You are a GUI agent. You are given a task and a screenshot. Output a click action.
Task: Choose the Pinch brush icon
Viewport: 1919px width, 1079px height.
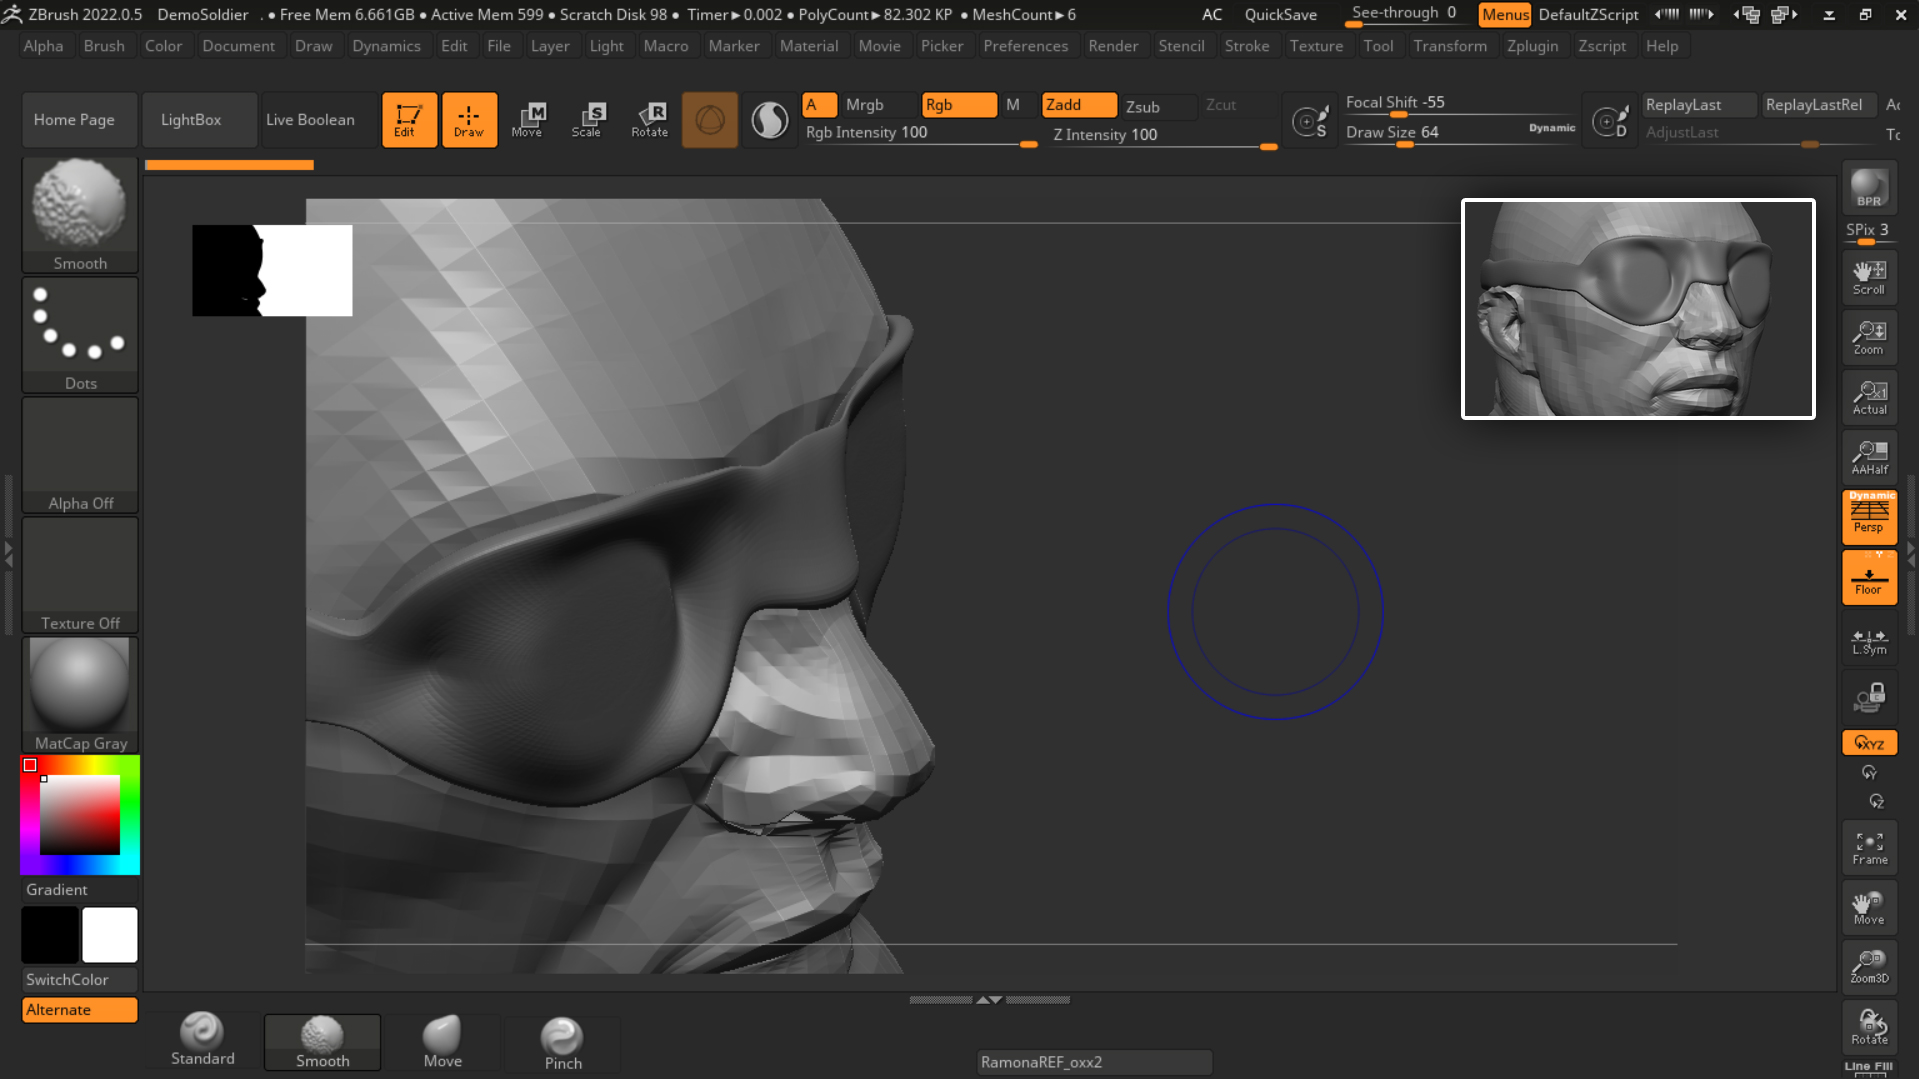click(x=562, y=1042)
